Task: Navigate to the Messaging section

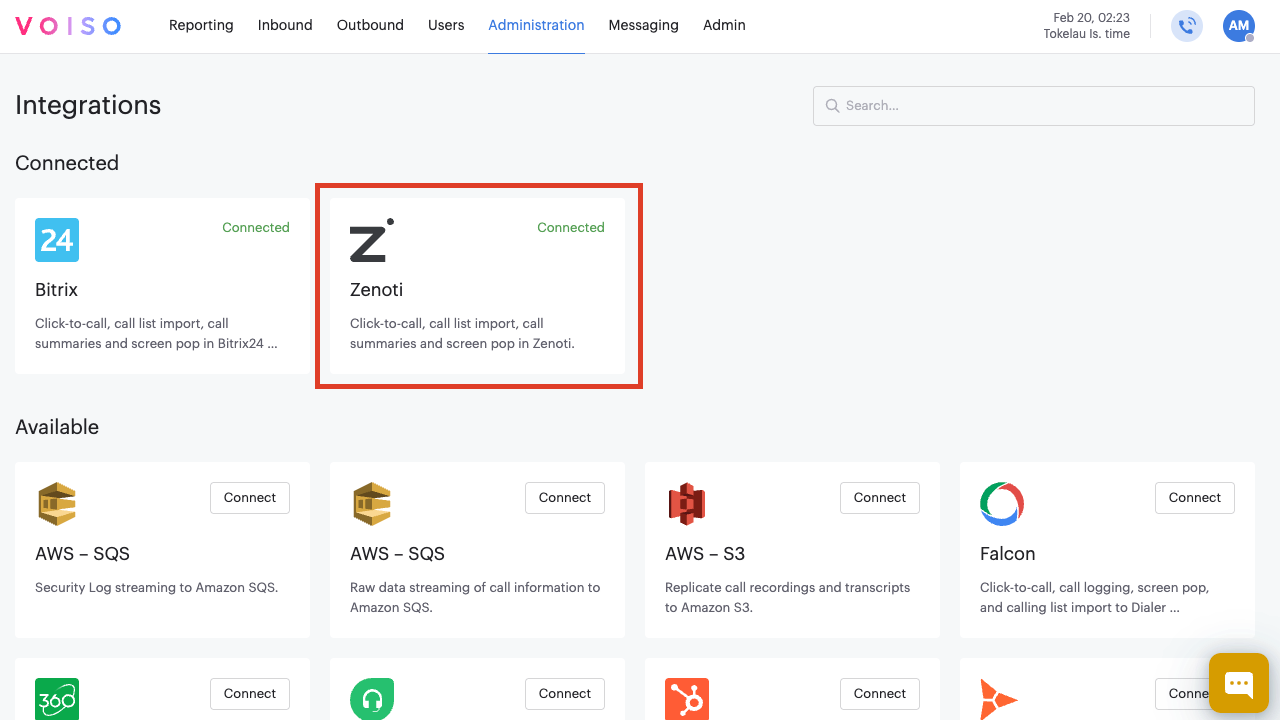Action: (x=643, y=25)
